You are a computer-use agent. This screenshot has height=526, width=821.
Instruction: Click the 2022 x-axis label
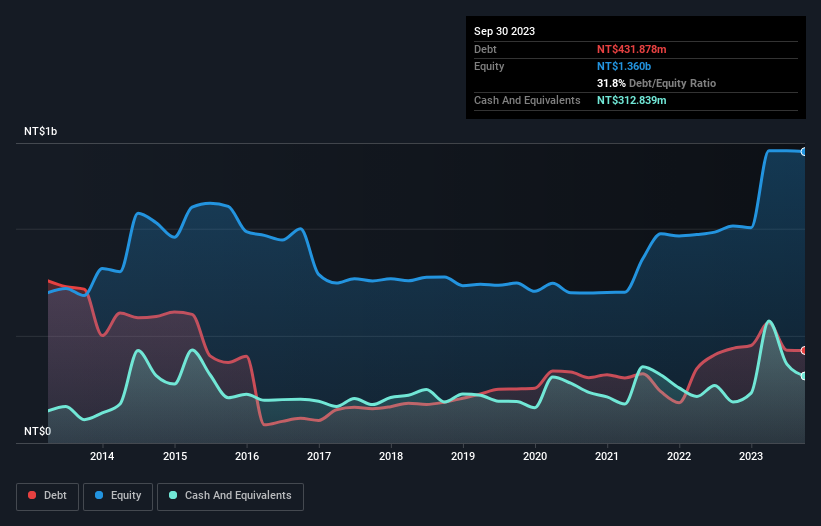click(x=679, y=456)
